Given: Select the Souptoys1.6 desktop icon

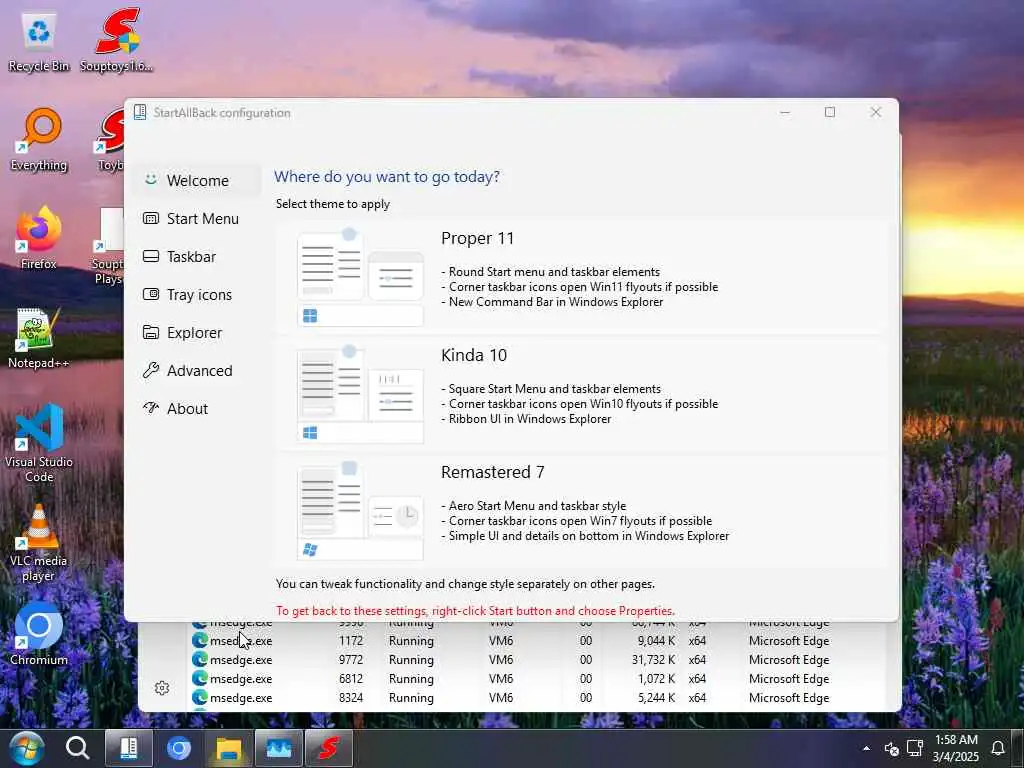Looking at the screenshot, I should pyautogui.click(x=117, y=40).
